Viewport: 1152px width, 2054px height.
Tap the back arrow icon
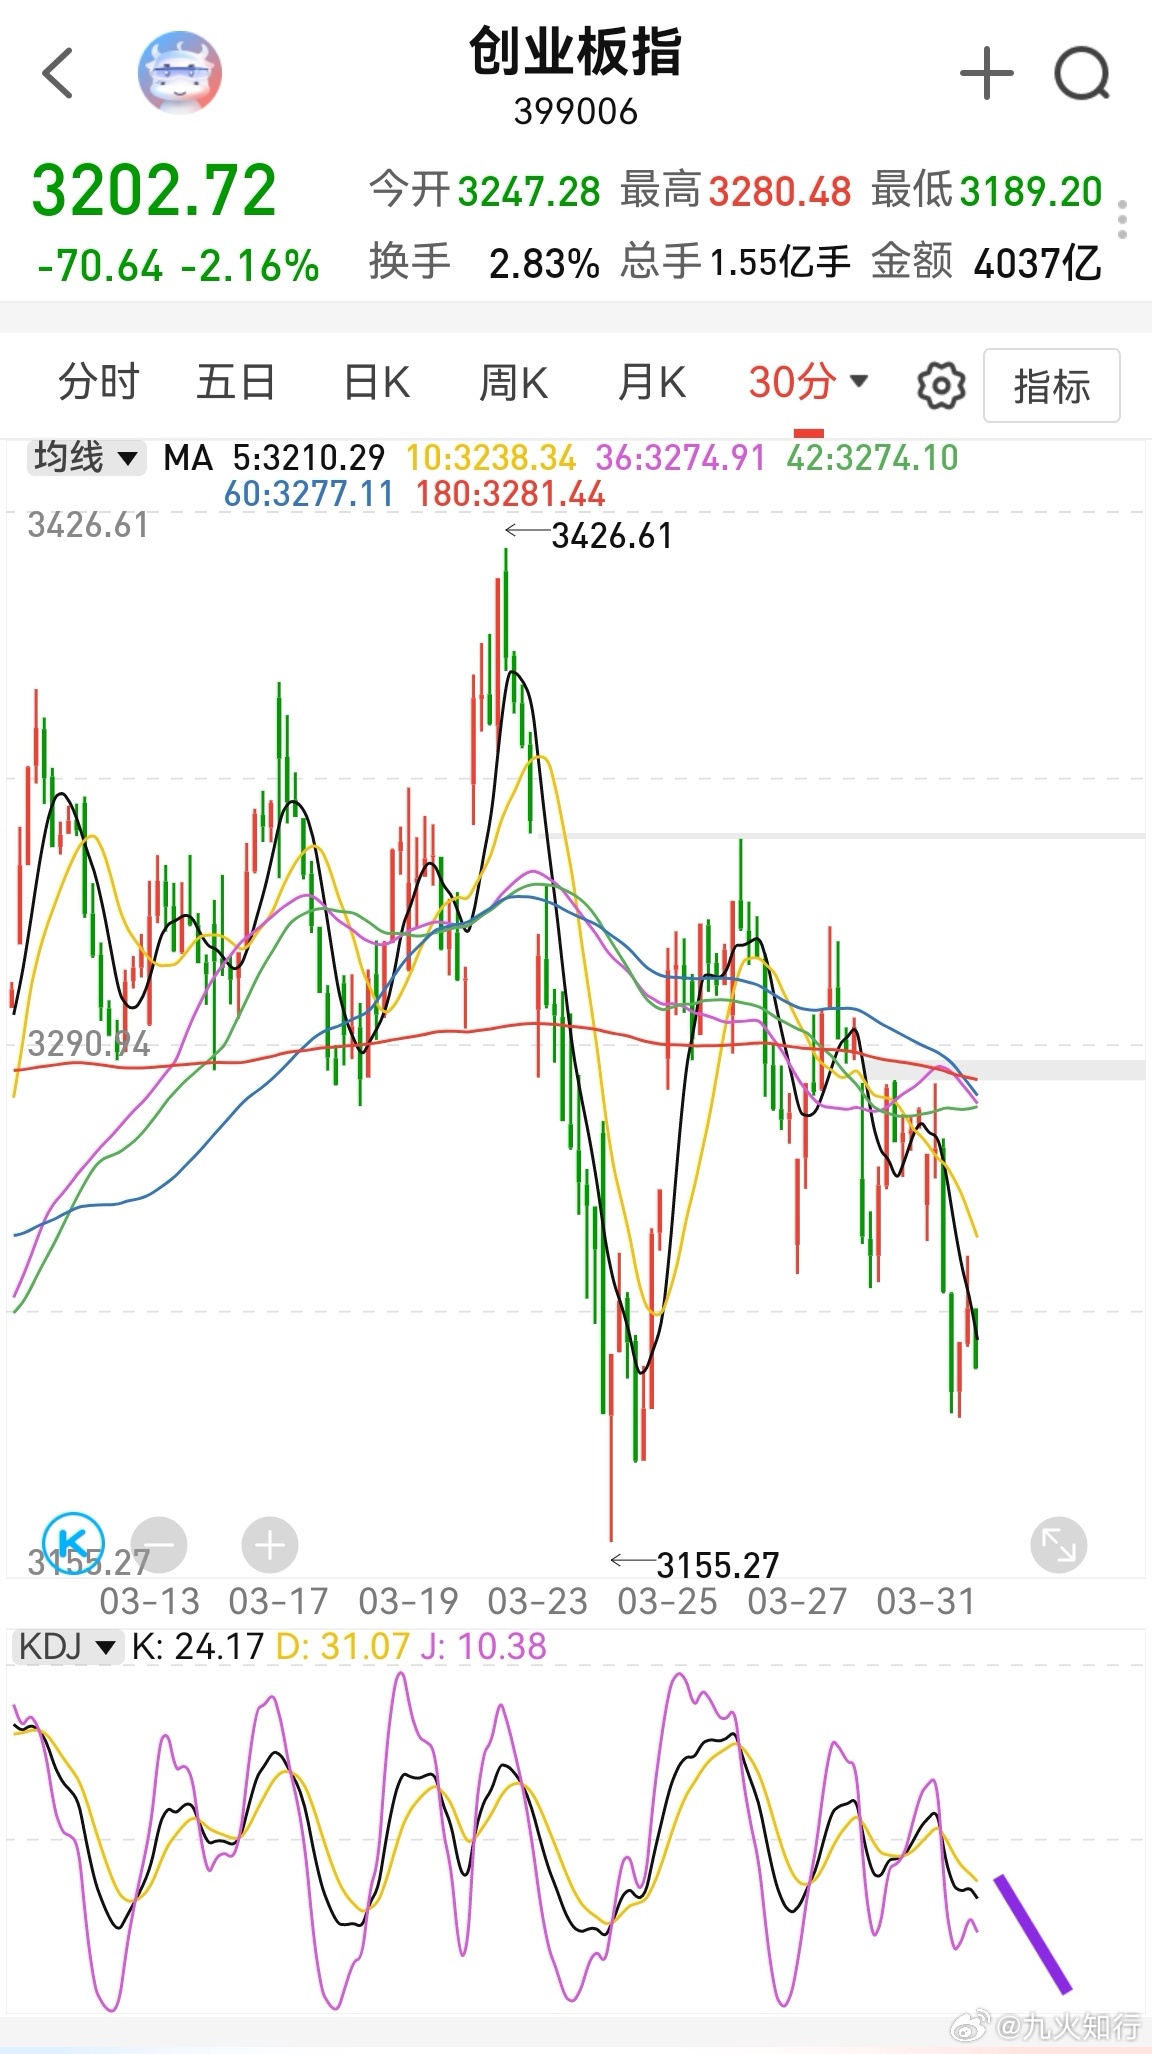pyautogui.click(x=58, y=73)
